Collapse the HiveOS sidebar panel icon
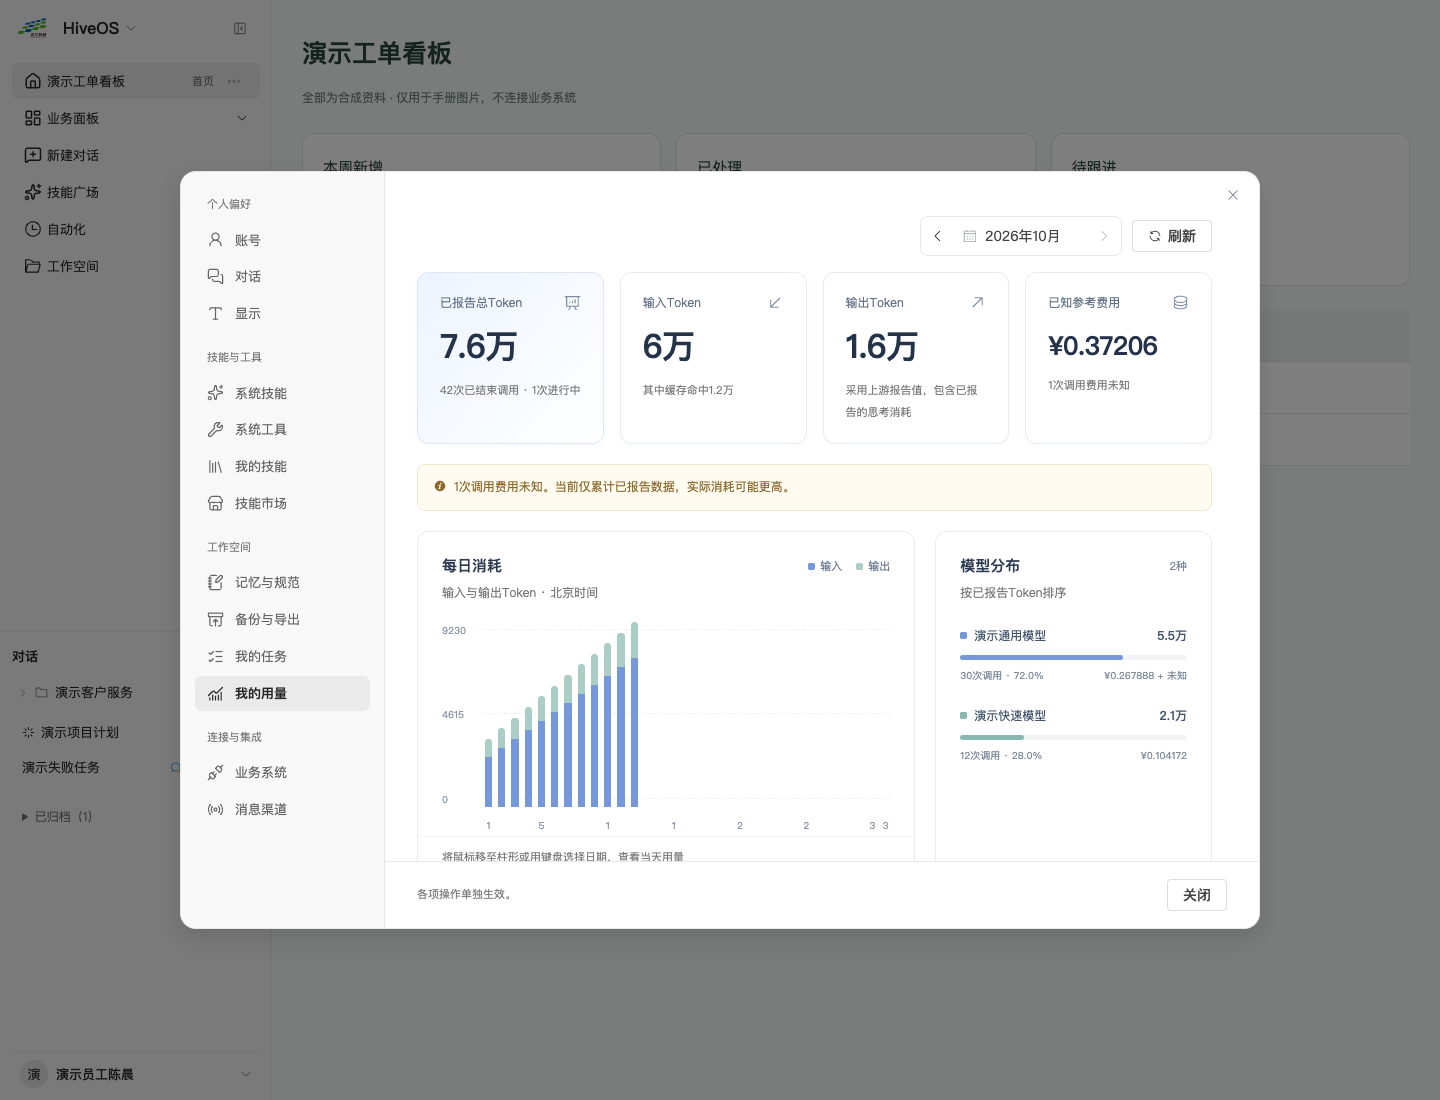This screenshot has width=1440, height=1100. [240, 29]
